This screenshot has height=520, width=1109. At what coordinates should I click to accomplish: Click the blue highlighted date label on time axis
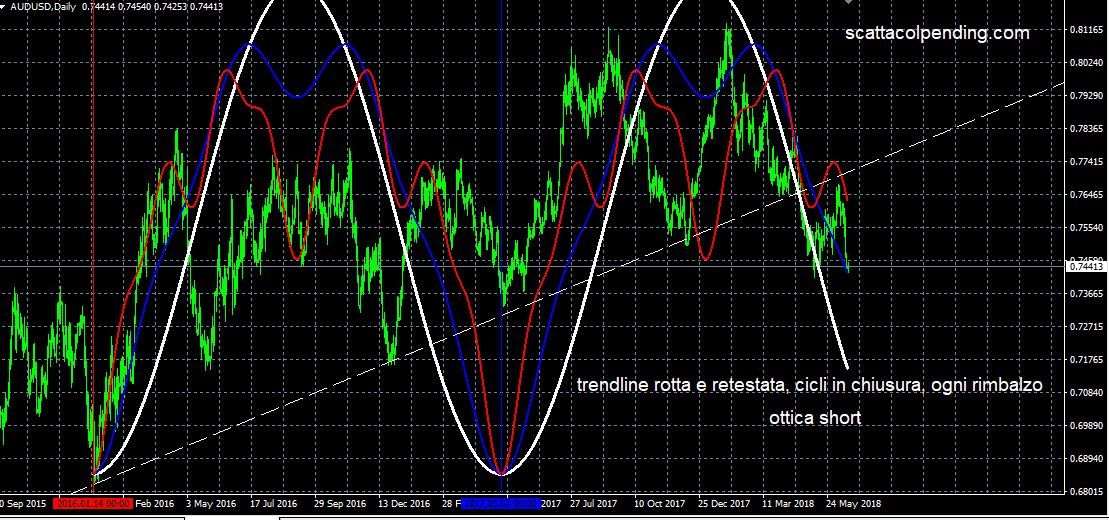[500, 505]
